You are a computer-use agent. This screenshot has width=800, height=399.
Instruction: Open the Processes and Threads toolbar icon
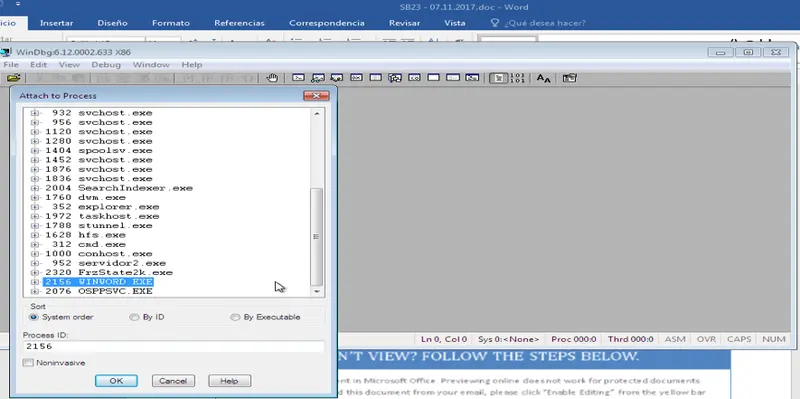pyautogui.click(x=453, y=78)
